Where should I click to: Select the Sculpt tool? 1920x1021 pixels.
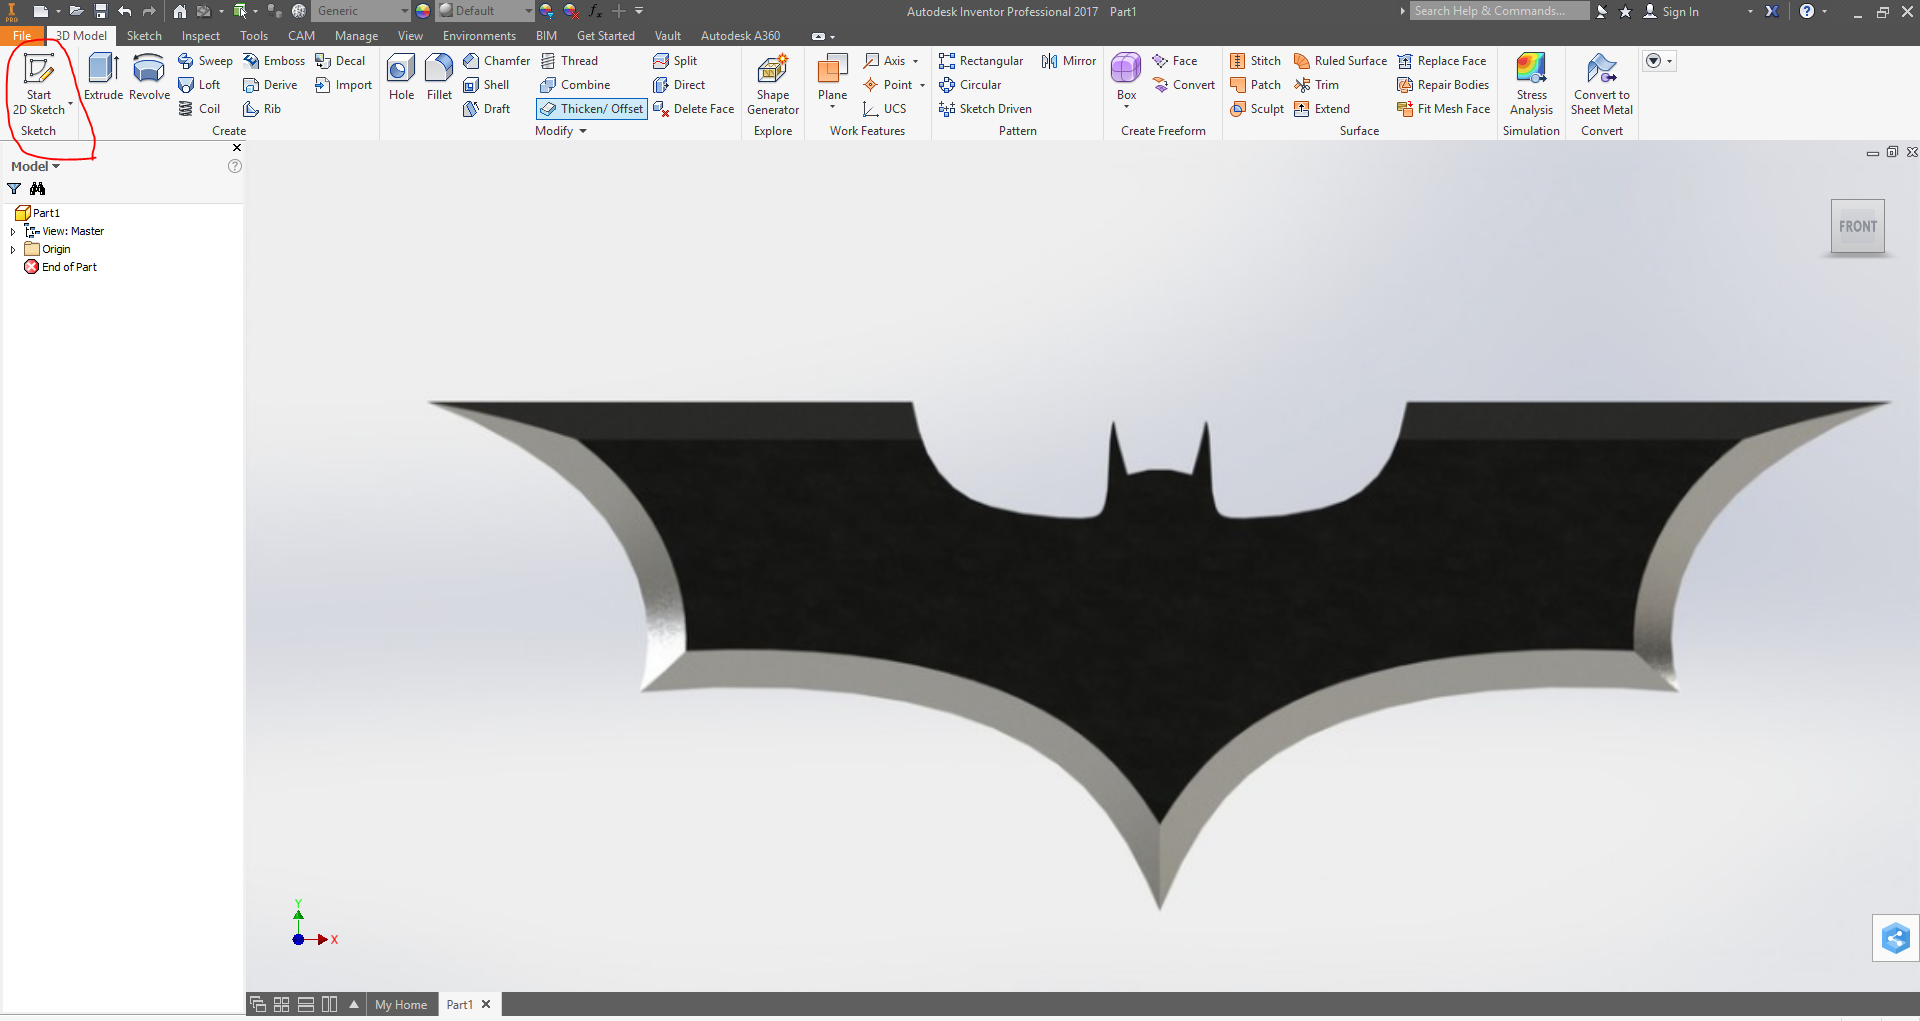click(x=1257, y=109)
